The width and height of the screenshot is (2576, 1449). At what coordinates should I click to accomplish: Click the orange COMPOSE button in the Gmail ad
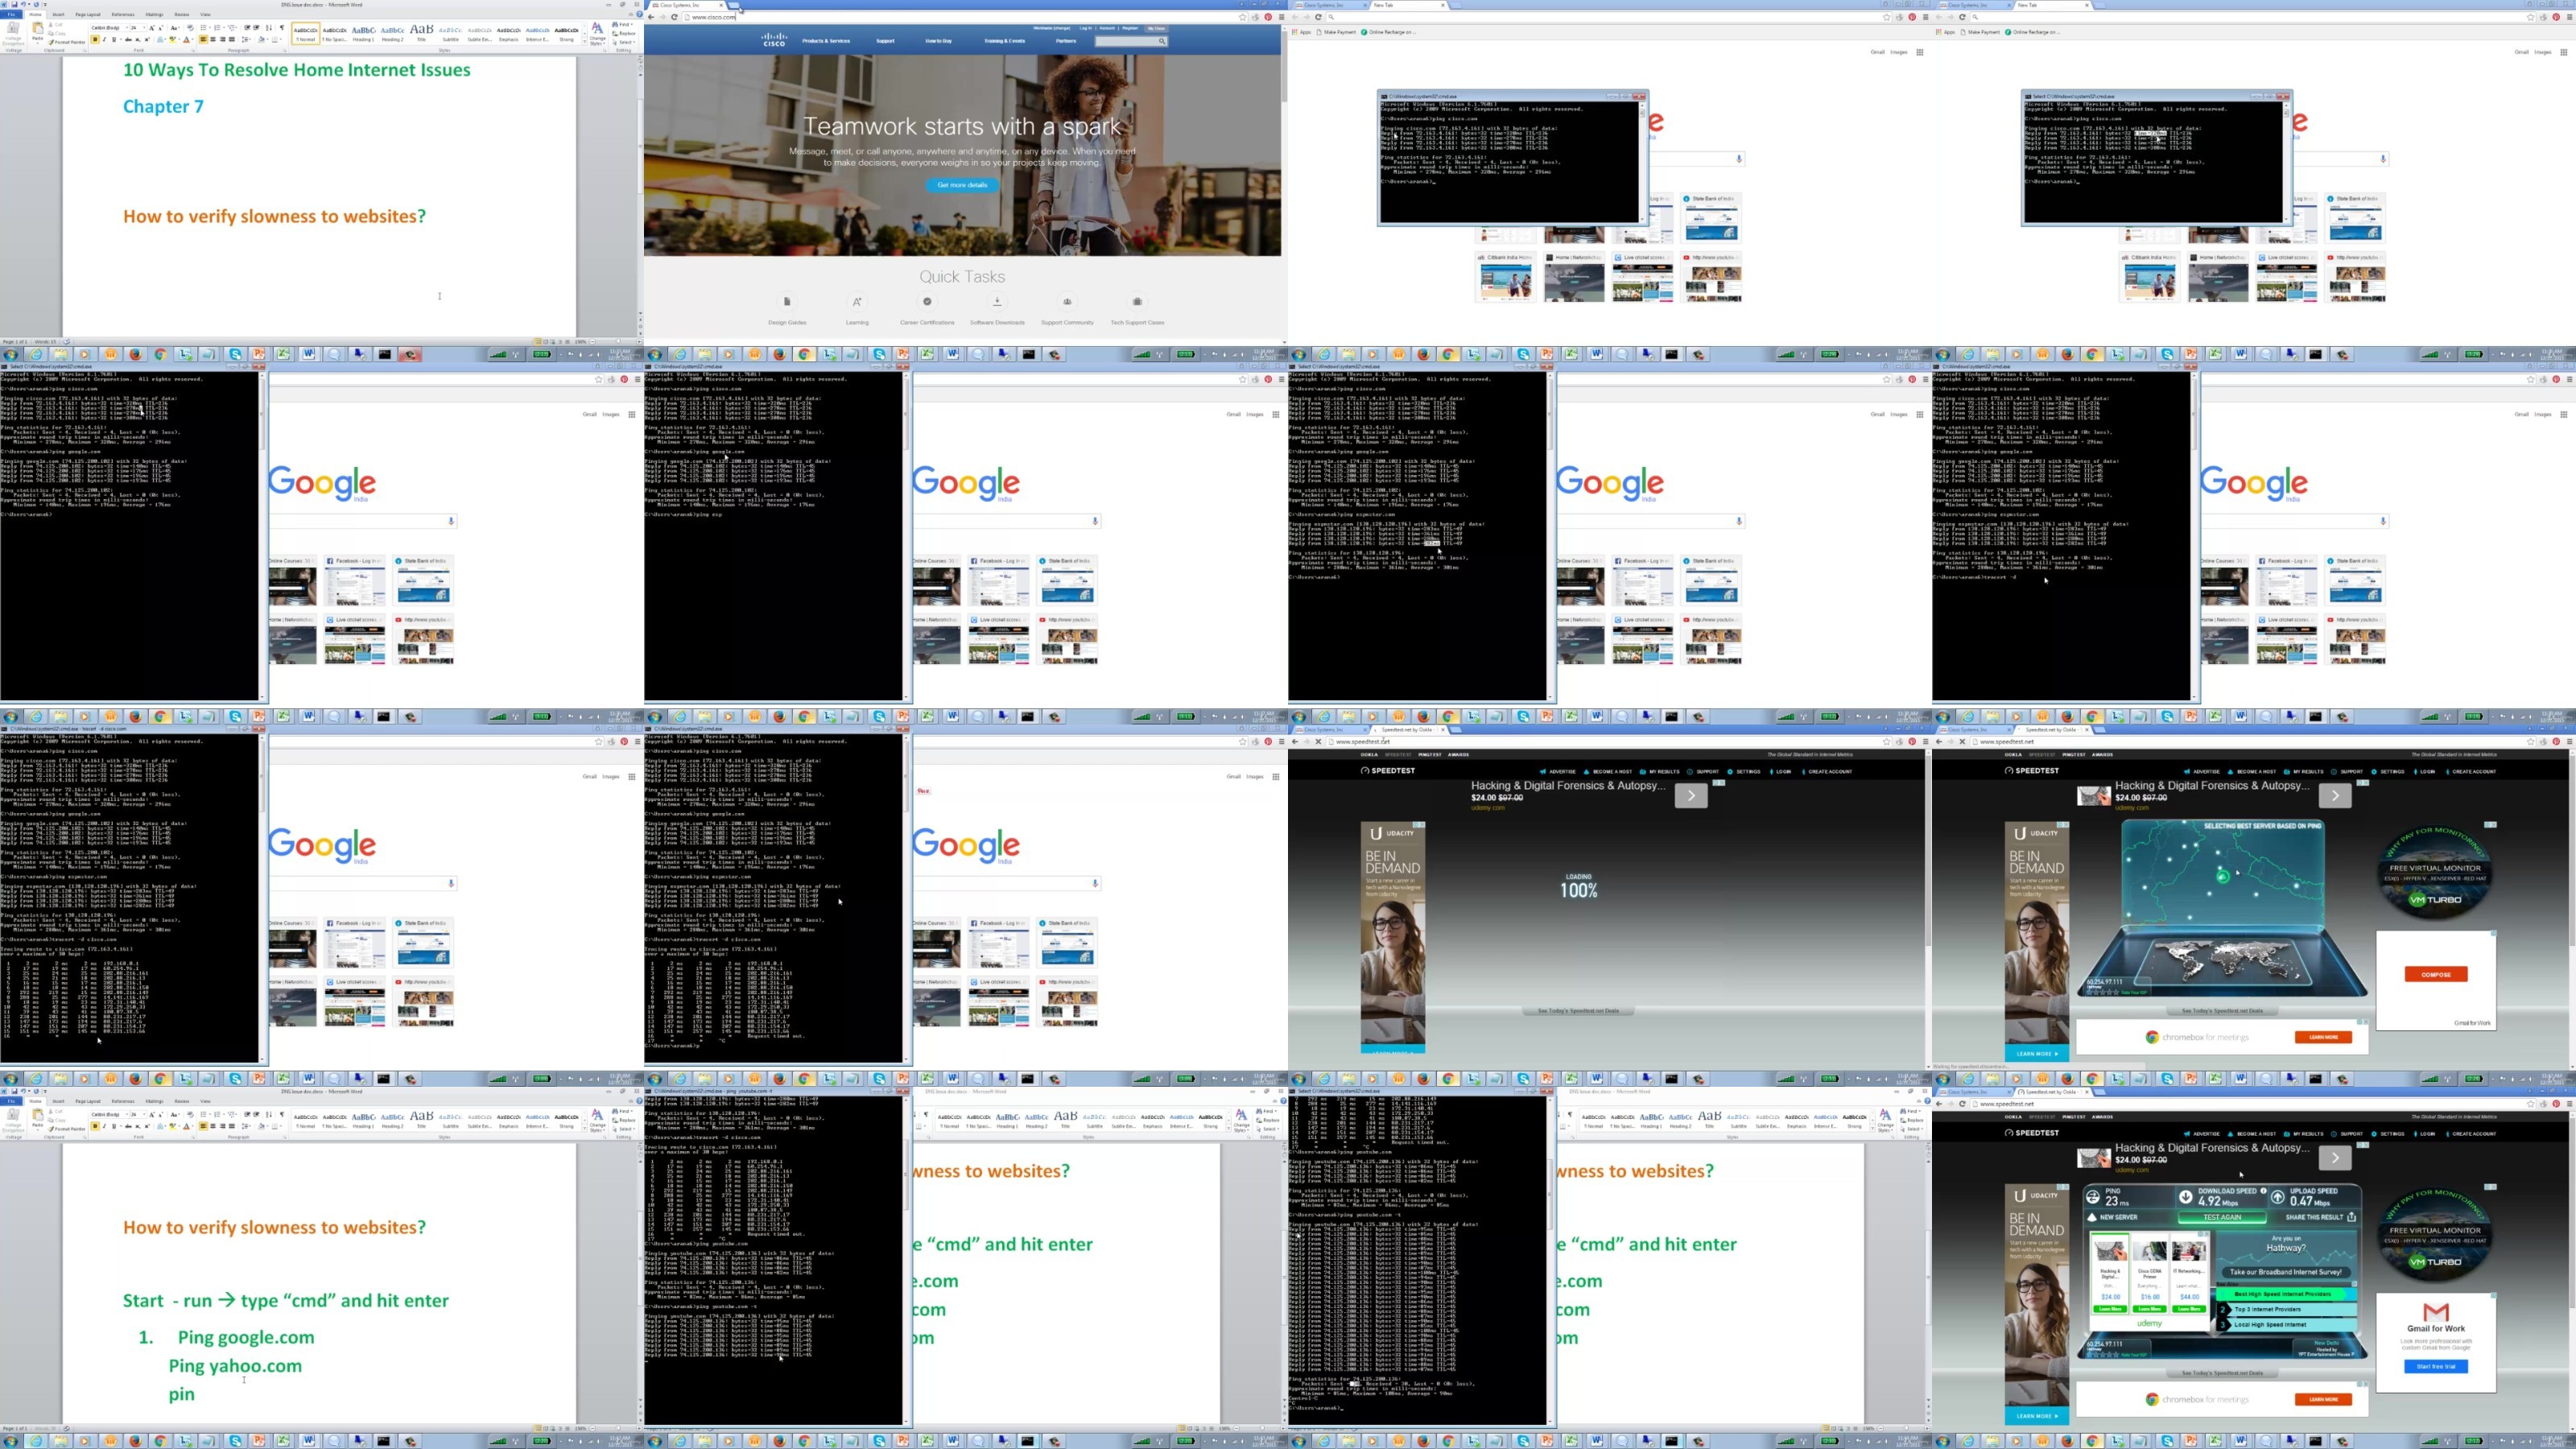coord(2436,974)
